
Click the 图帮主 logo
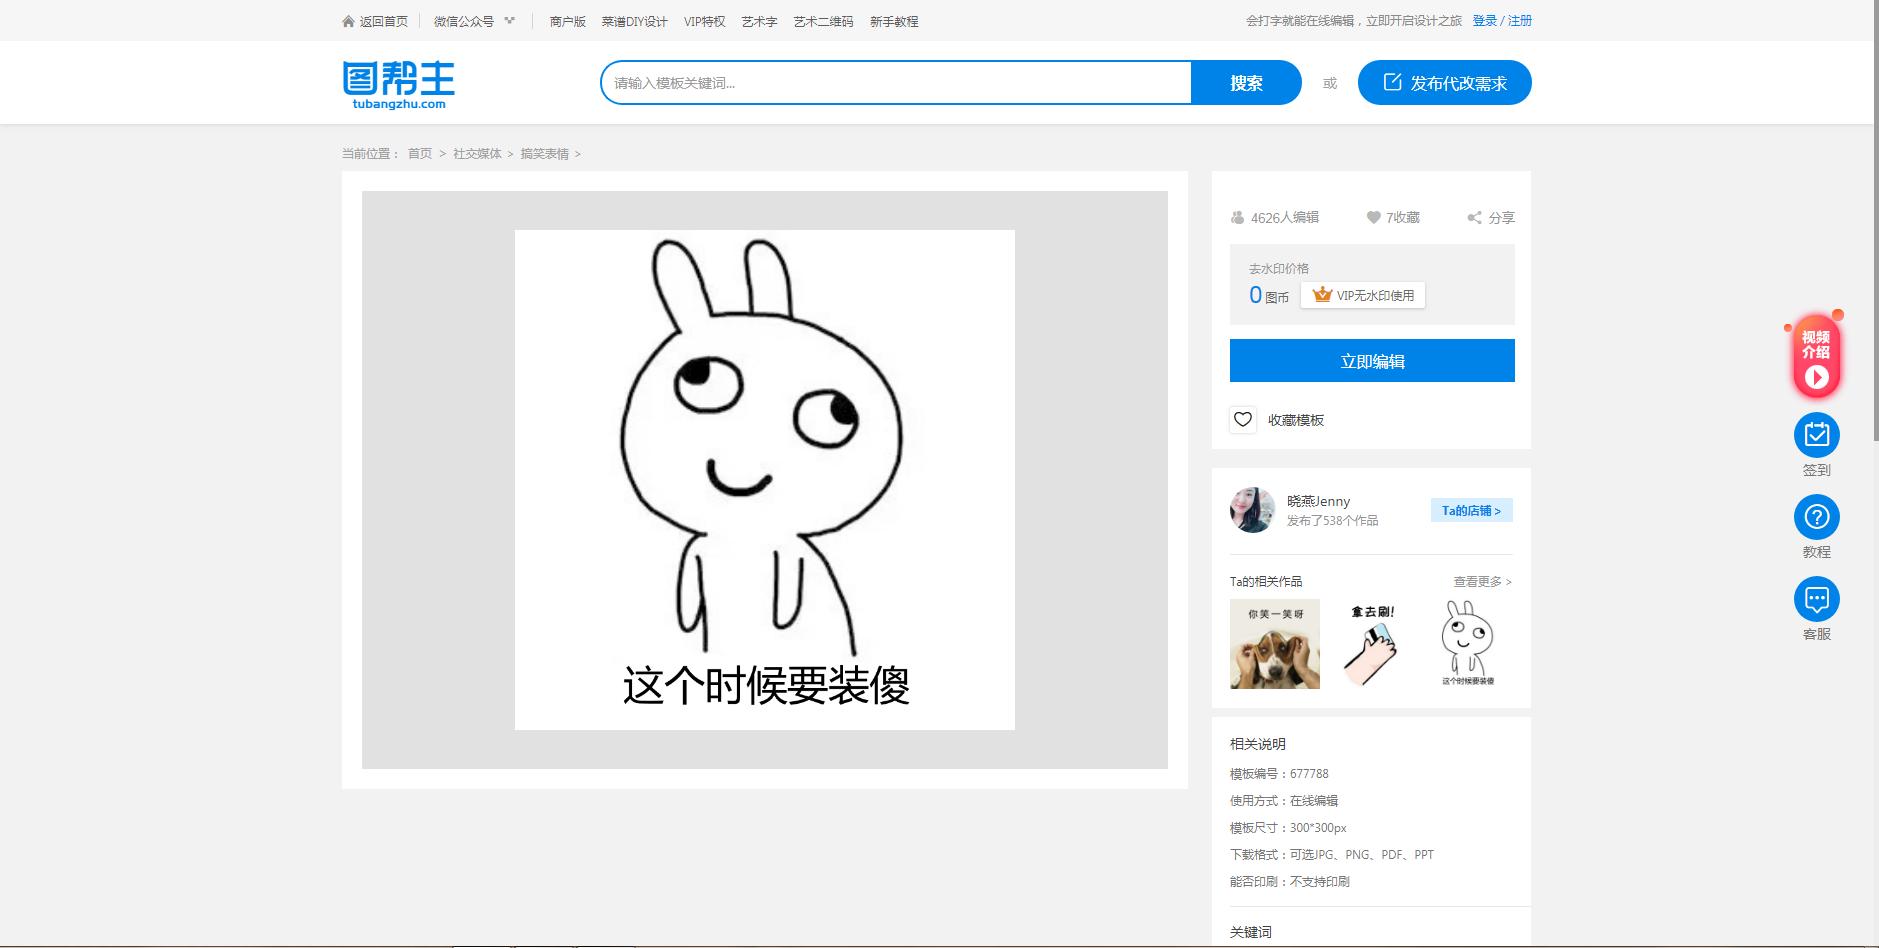point(397,82)
